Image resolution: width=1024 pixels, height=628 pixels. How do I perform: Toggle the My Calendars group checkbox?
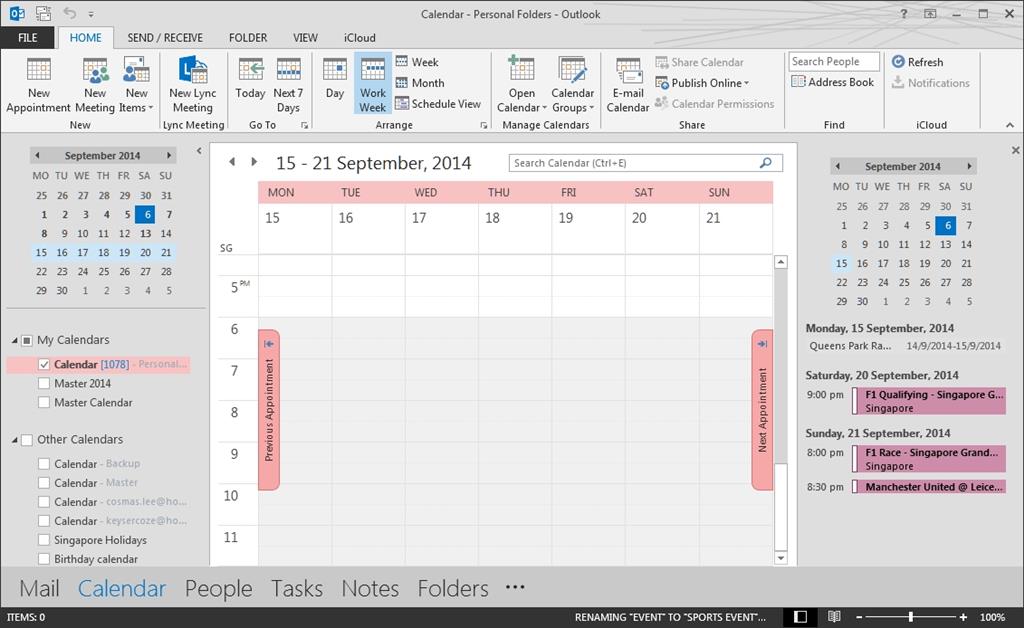click(27, 340)
